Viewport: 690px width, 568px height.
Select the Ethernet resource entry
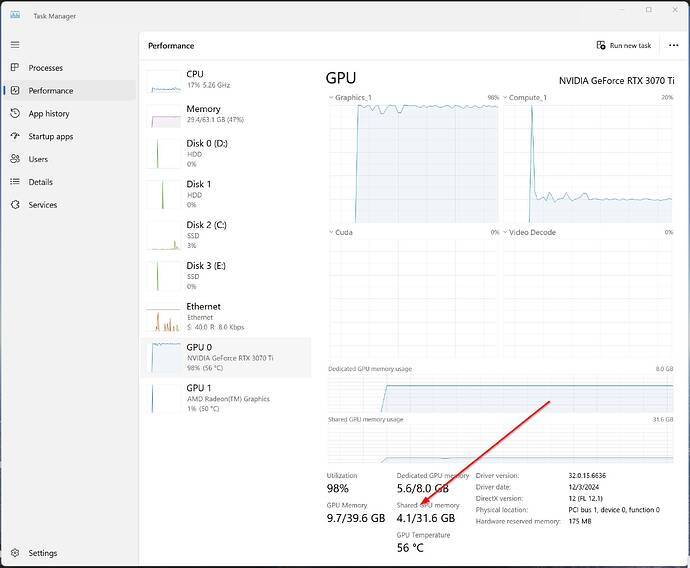(x=227, y=316)
